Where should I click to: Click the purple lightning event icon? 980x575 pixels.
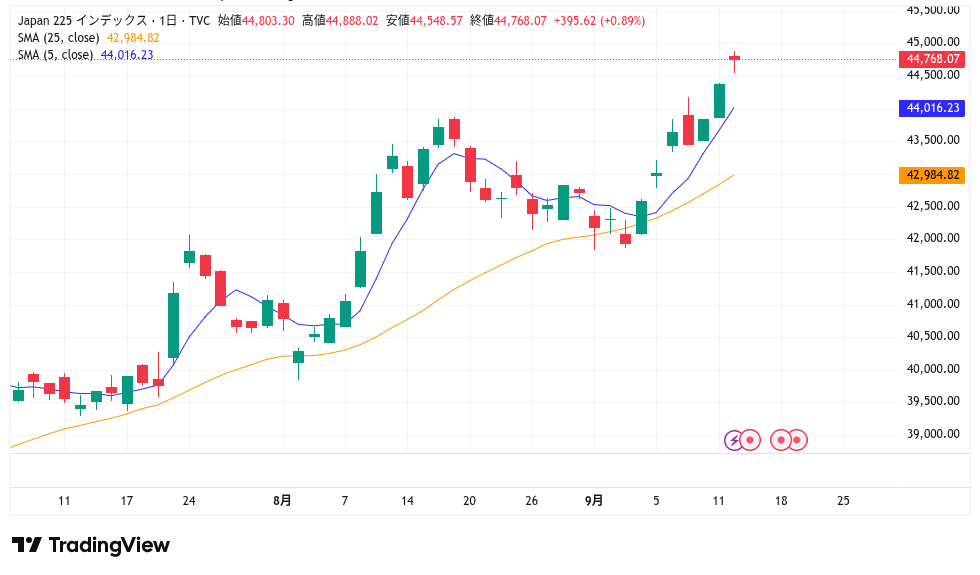click(735, 439)
